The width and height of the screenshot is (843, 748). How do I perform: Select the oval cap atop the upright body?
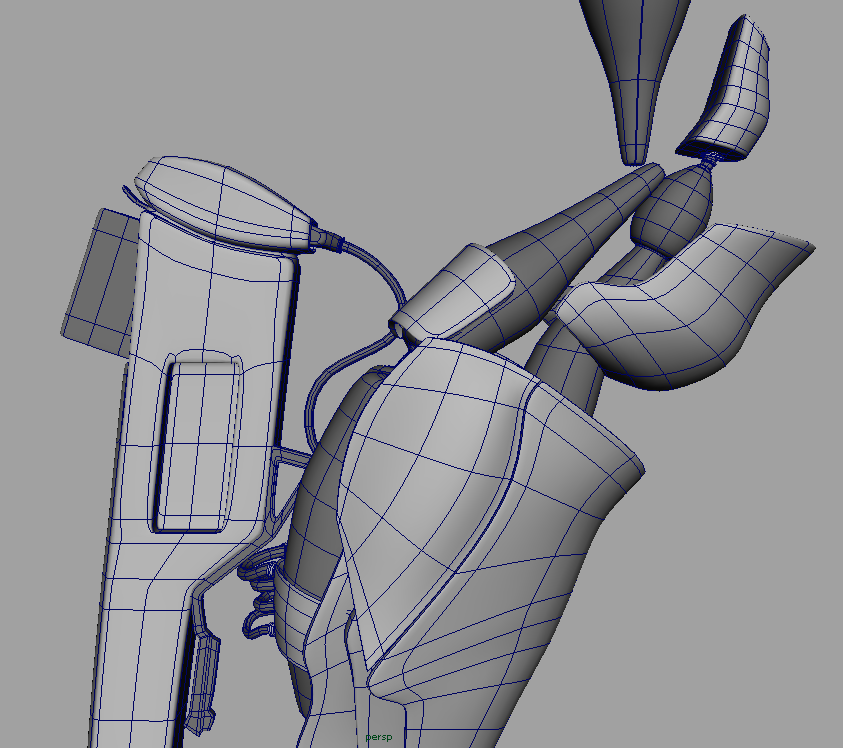click(x=223, y=203)
